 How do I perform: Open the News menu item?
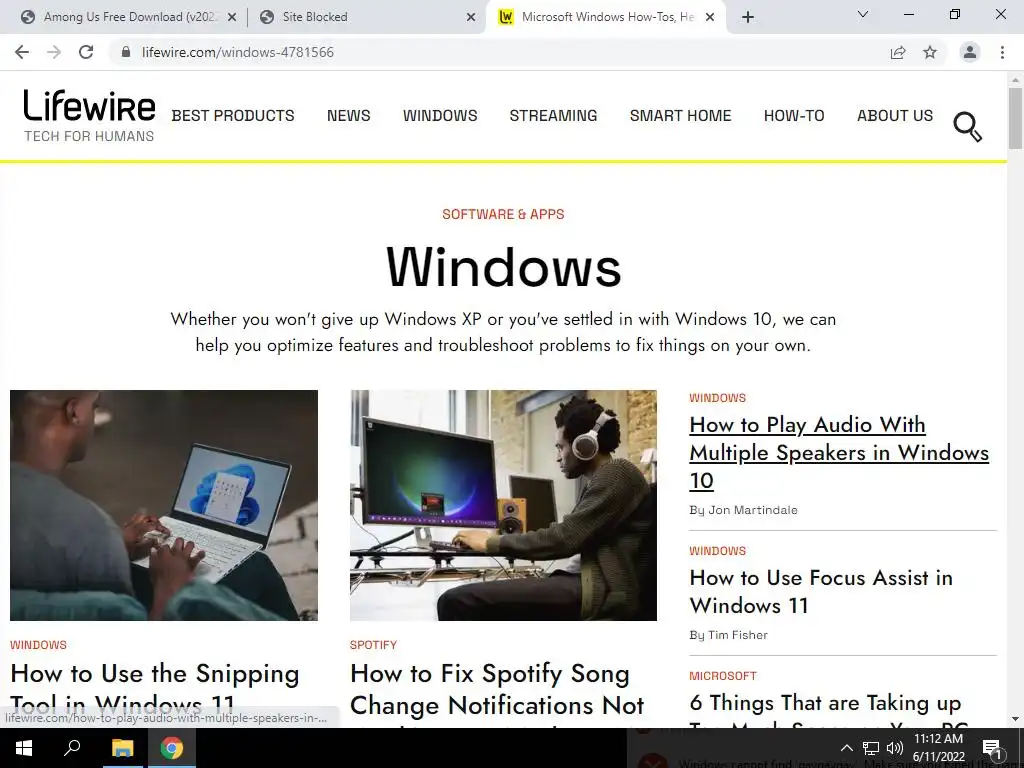[x=349, y=116]
